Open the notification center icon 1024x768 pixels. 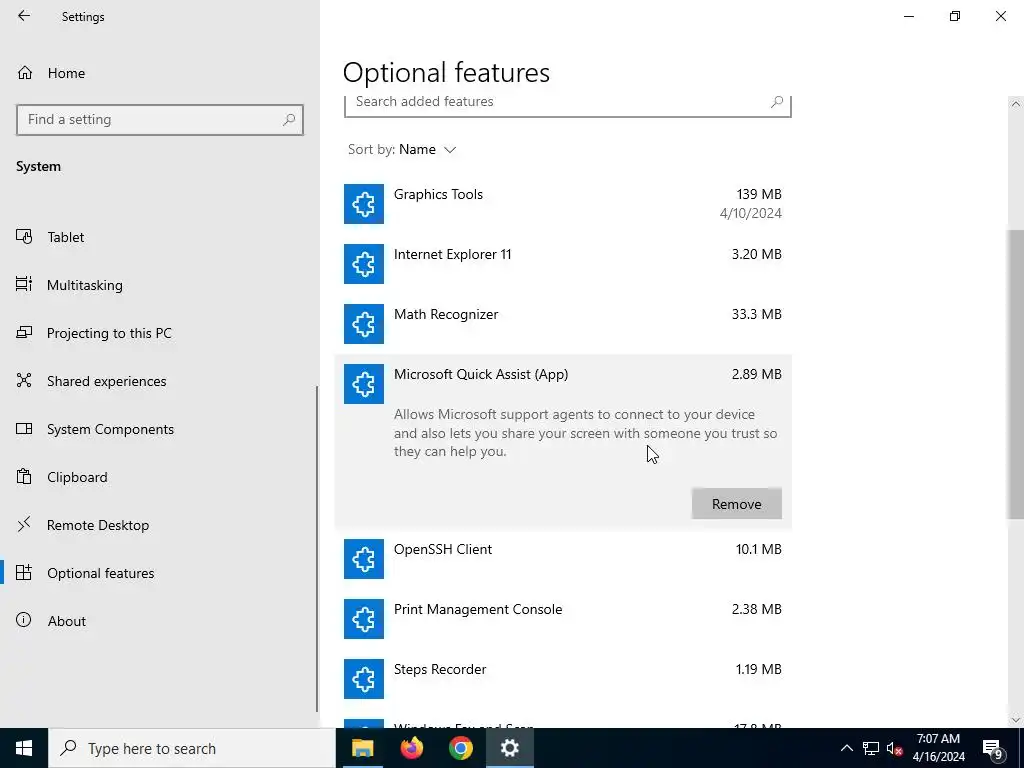[993, 748]
